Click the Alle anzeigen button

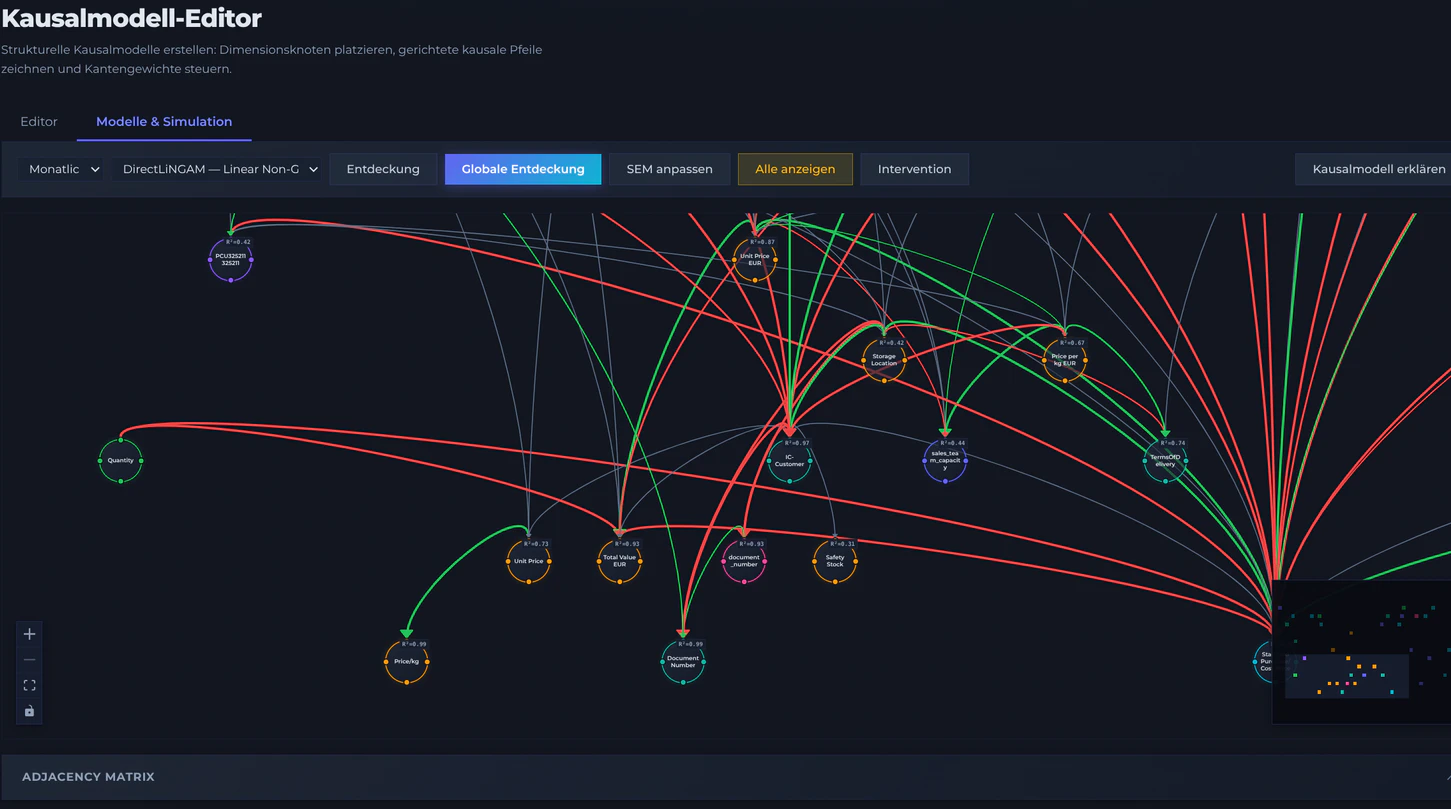795,169
